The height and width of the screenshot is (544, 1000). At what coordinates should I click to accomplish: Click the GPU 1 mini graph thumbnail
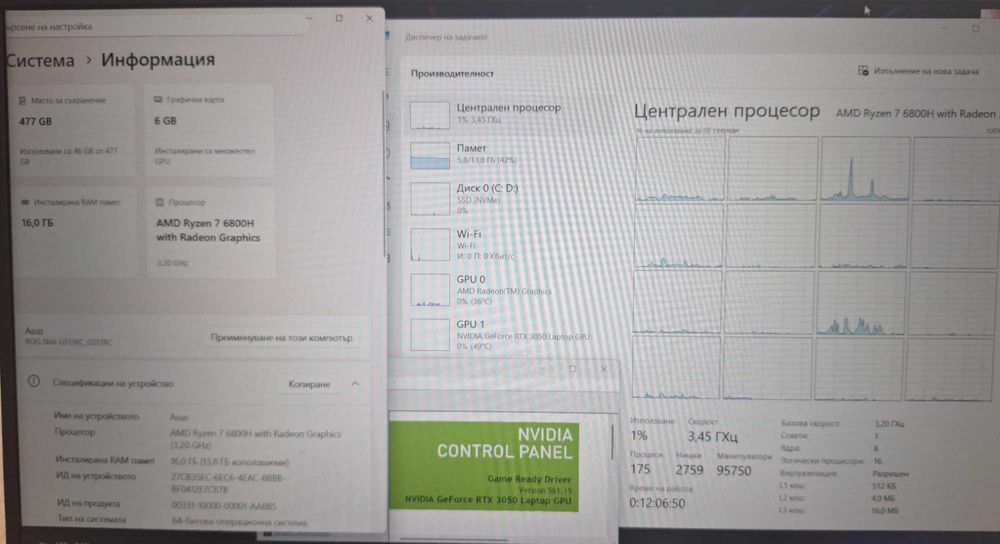(429, 335)
